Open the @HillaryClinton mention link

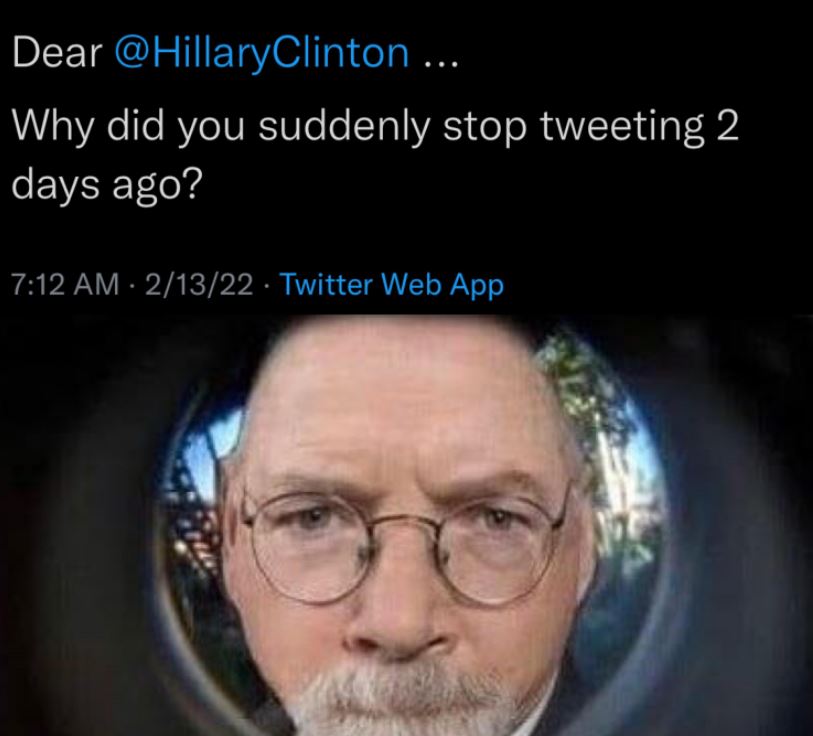tap(262, 53)
